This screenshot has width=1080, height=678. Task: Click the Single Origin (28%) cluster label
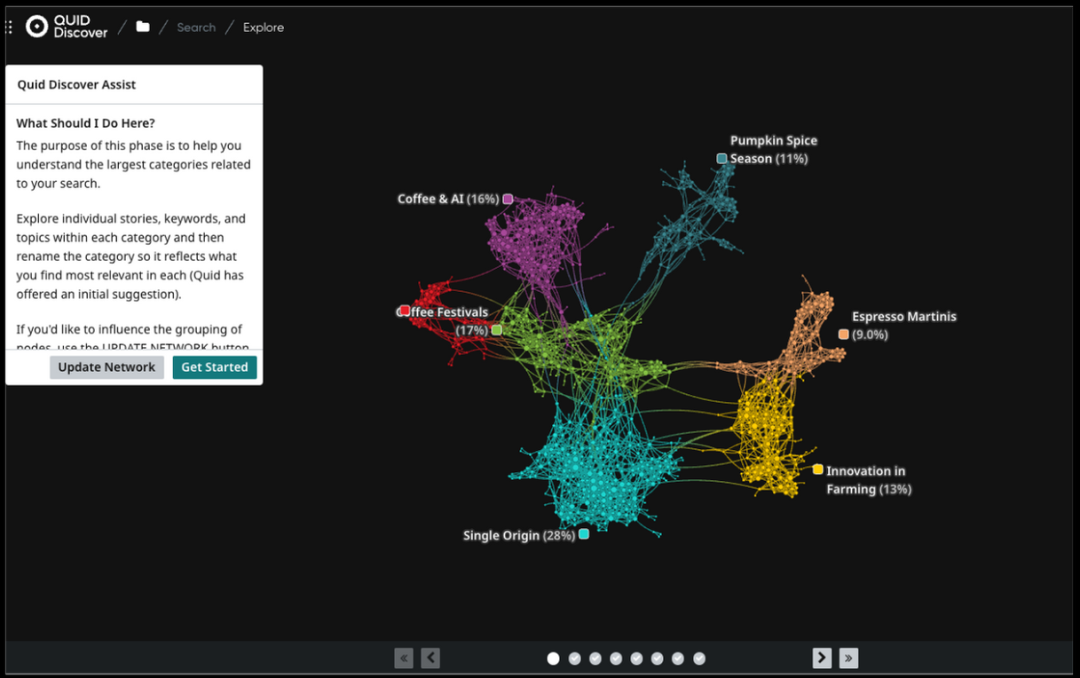tap(518, 536)
